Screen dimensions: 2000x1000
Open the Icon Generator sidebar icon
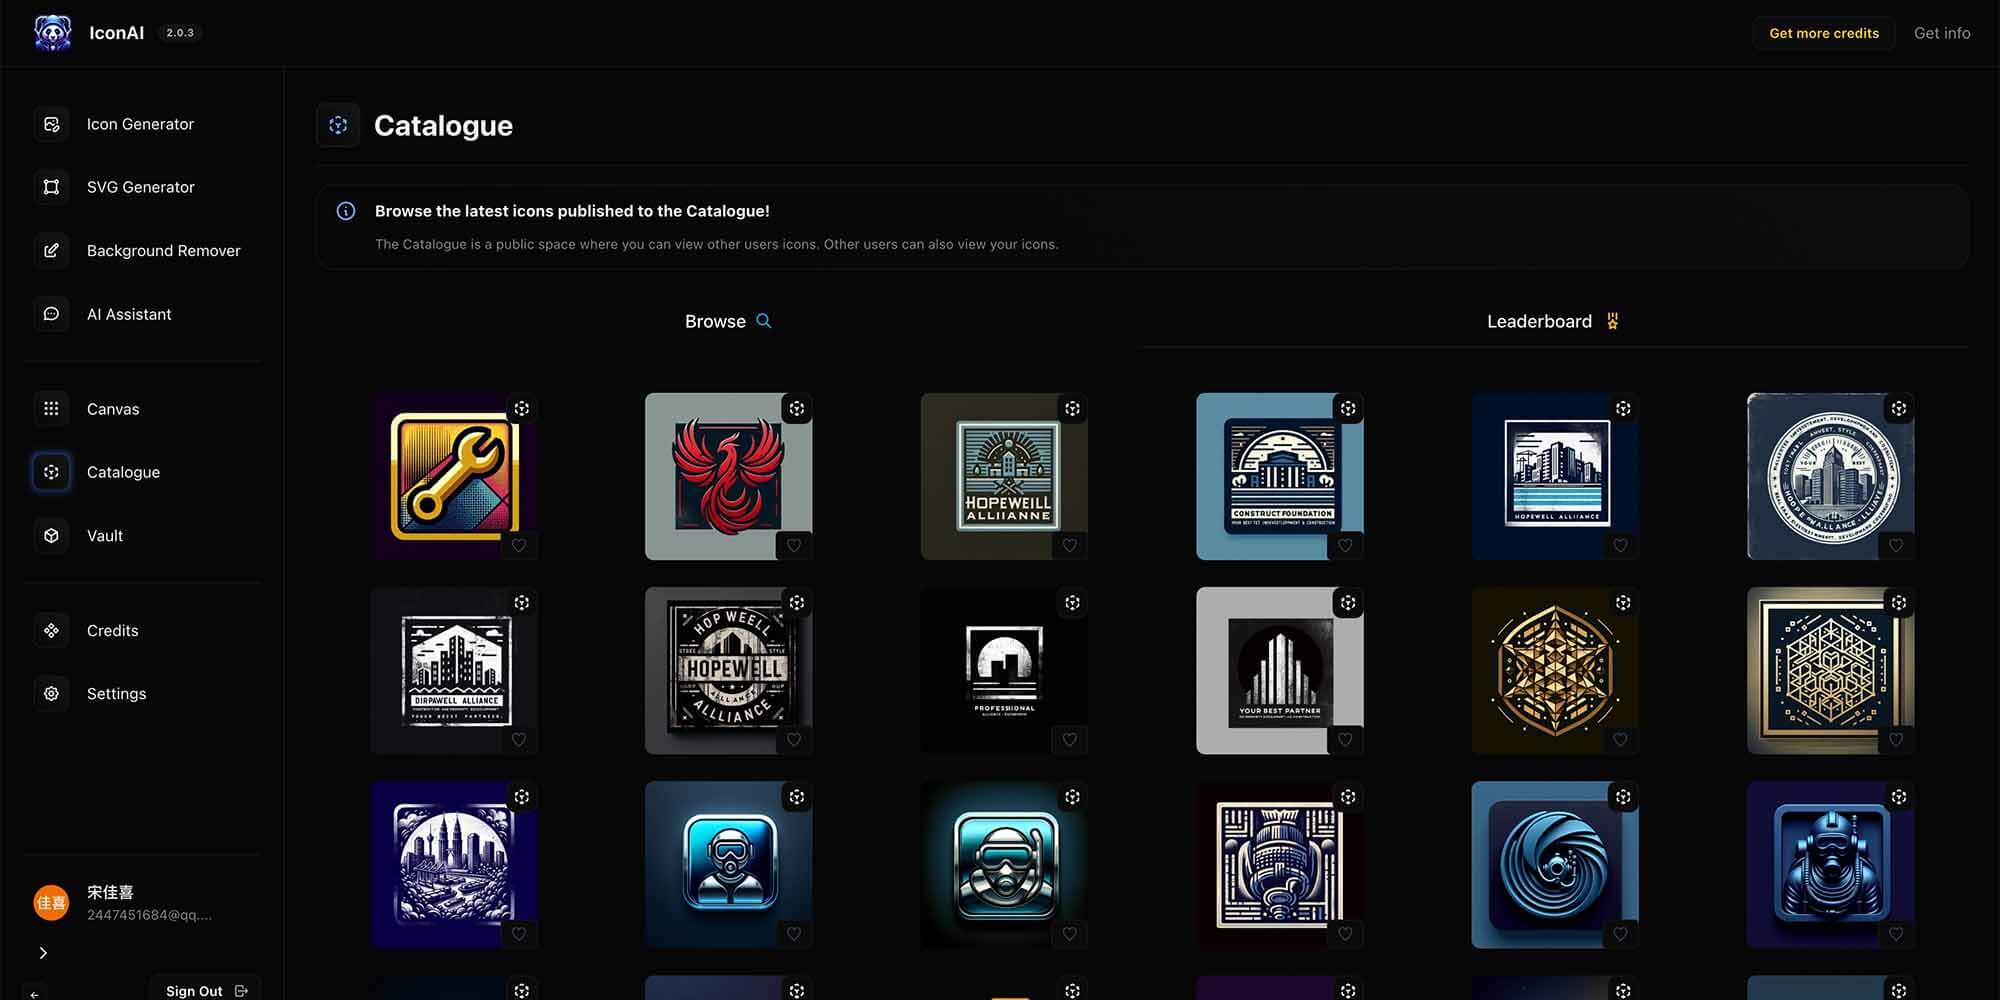51,124
